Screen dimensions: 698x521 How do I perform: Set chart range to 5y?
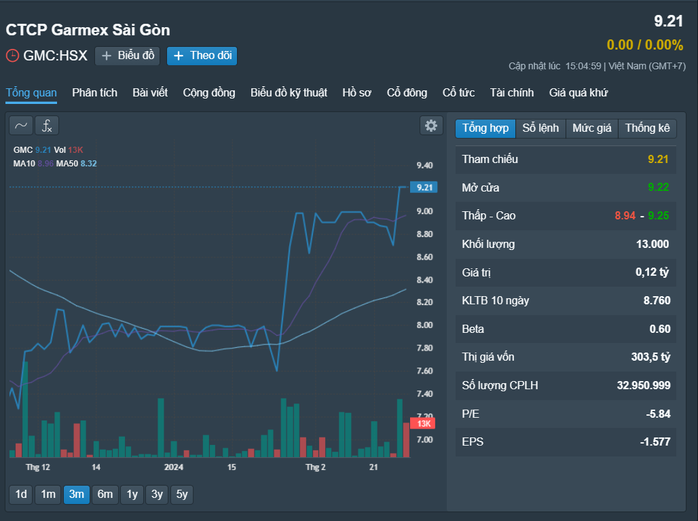[x=182, y=494]
